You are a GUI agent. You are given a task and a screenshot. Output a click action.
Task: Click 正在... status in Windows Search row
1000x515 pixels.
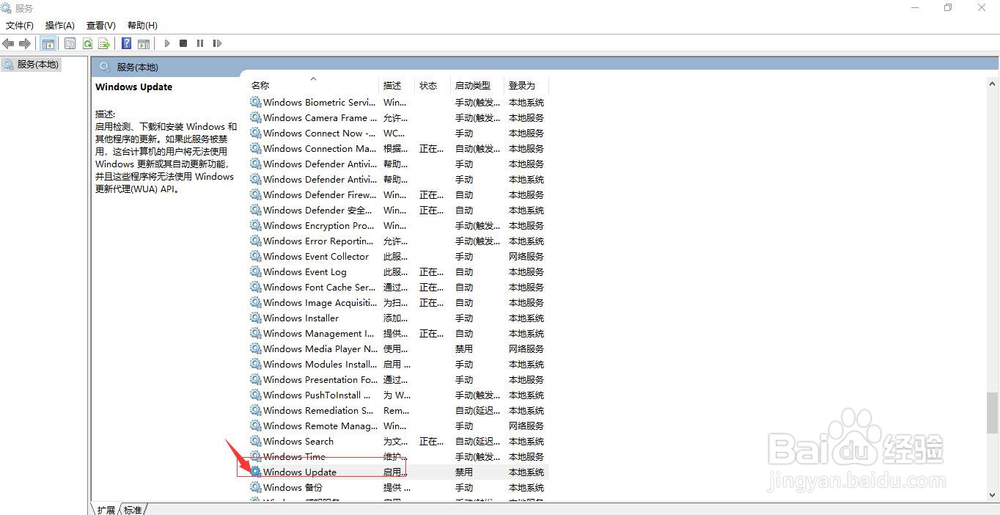(431, 441)
